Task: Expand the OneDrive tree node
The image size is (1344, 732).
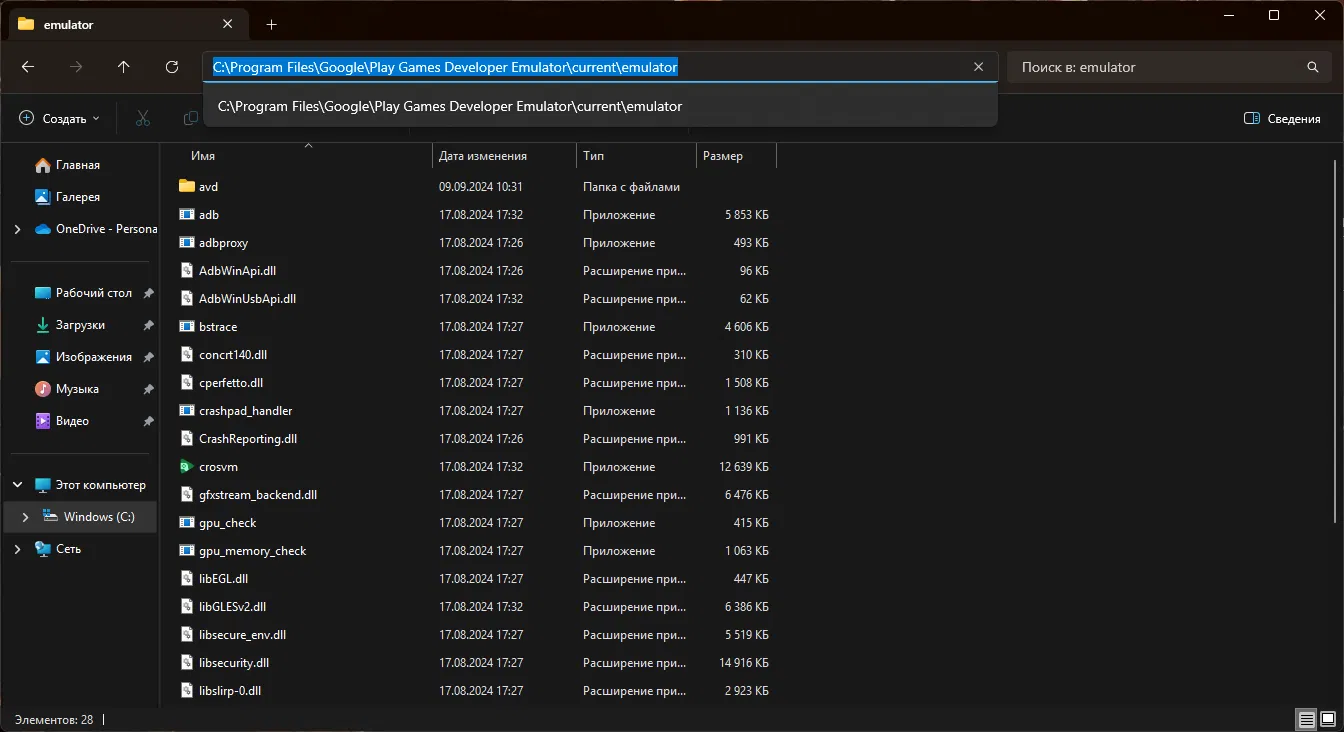Action: 18,229
